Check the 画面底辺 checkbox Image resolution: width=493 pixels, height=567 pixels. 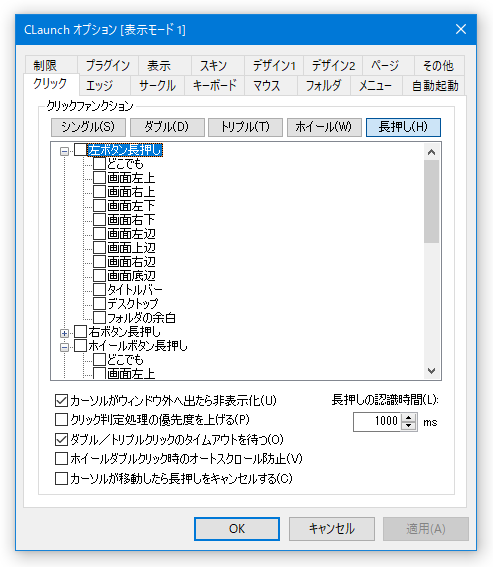[x=99, y=276]
